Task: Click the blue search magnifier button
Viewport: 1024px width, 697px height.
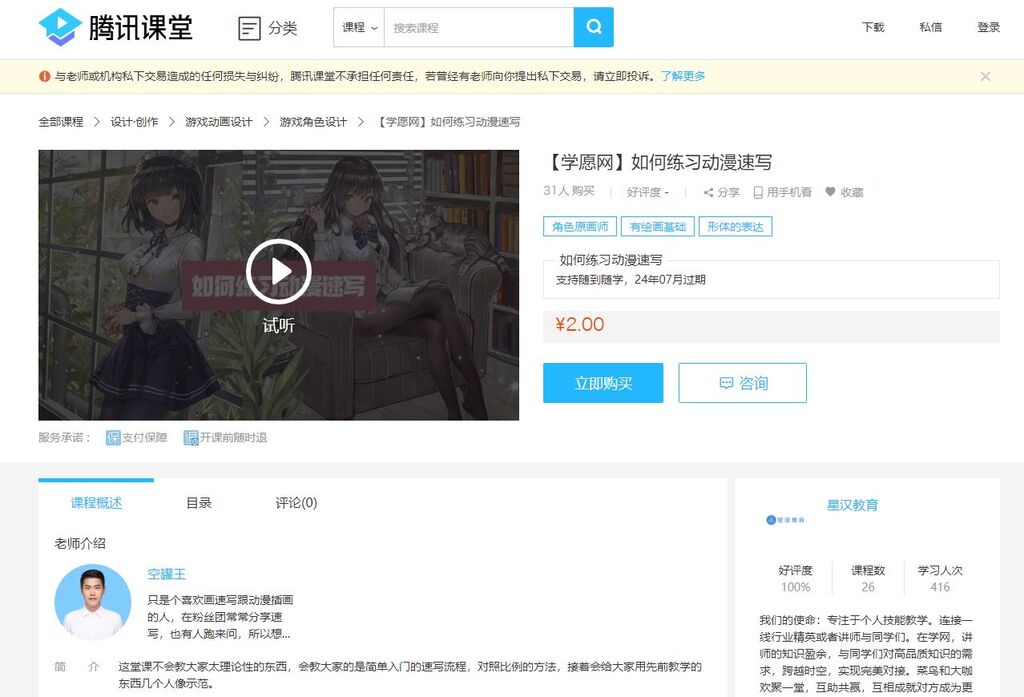Action: [x=594, y=27]
